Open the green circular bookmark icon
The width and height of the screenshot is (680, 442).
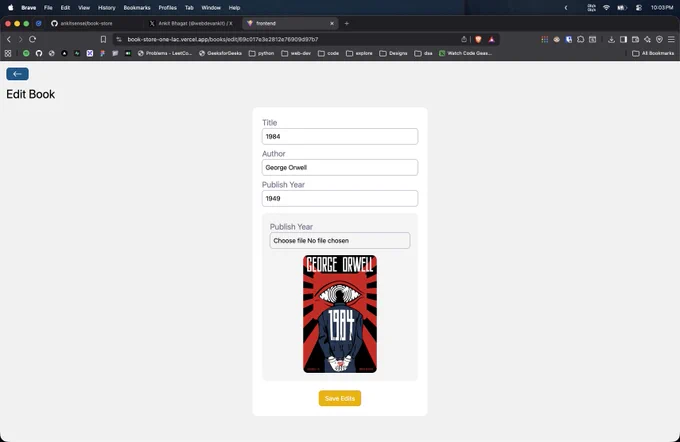click(26, 53)
